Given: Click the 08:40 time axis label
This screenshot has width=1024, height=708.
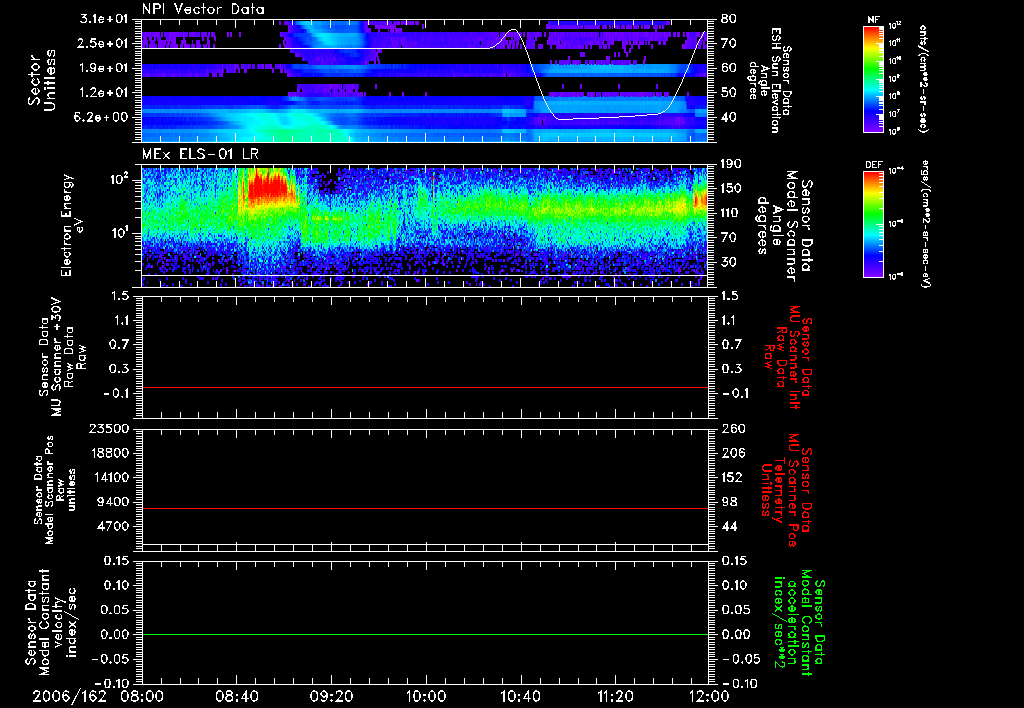Looking at the screenshot, I should pyautogui.click(x=236, y=695).
